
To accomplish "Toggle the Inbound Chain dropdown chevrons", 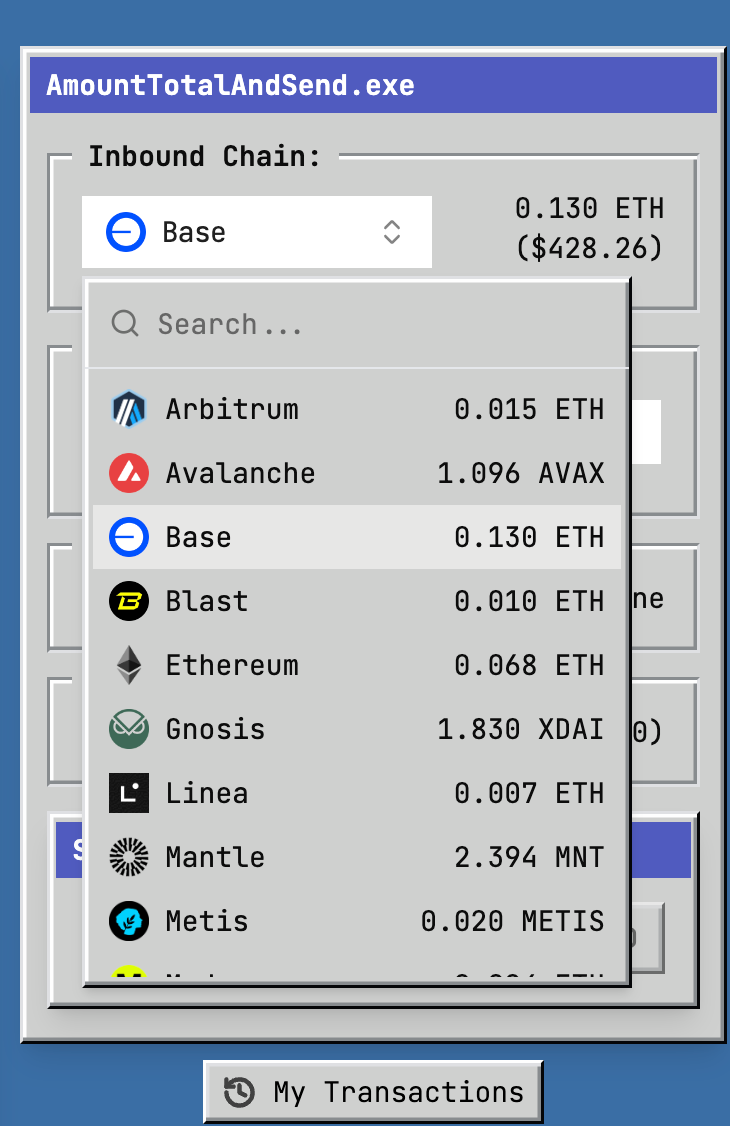I will click(x=391, y=232).
